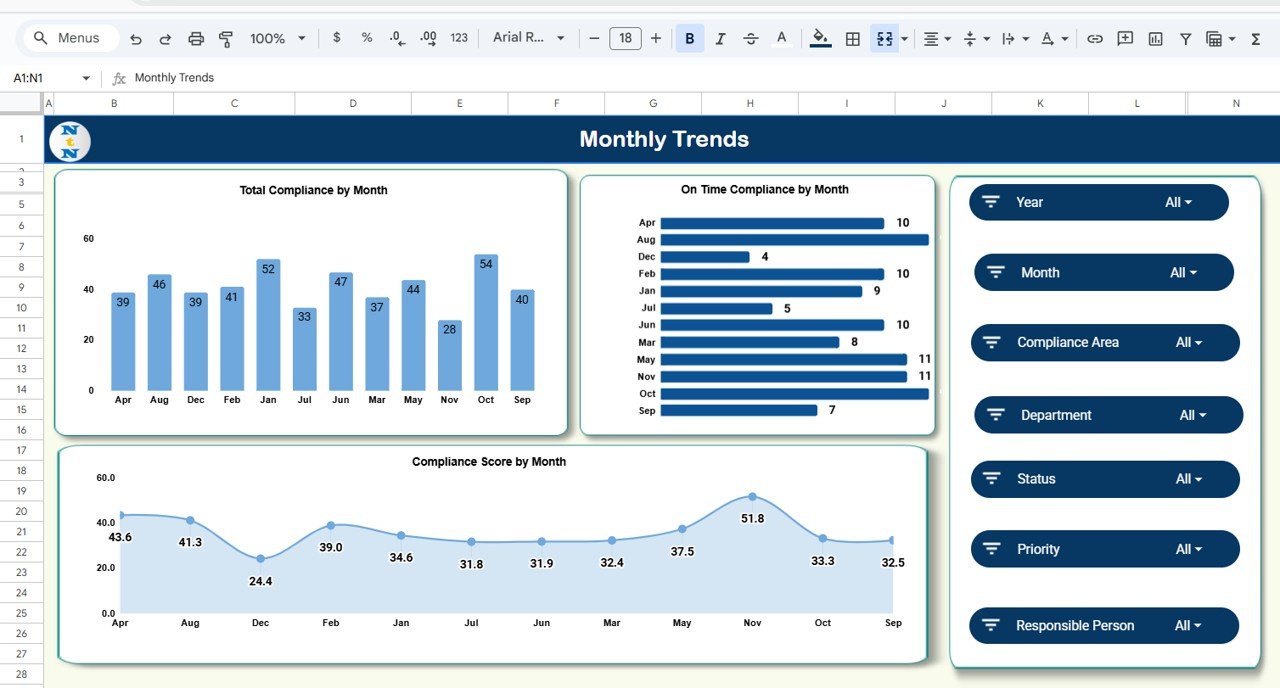Expand the Department filter All dropdown
Viewport: 1280px width, 688px height.
point(1193,414)
